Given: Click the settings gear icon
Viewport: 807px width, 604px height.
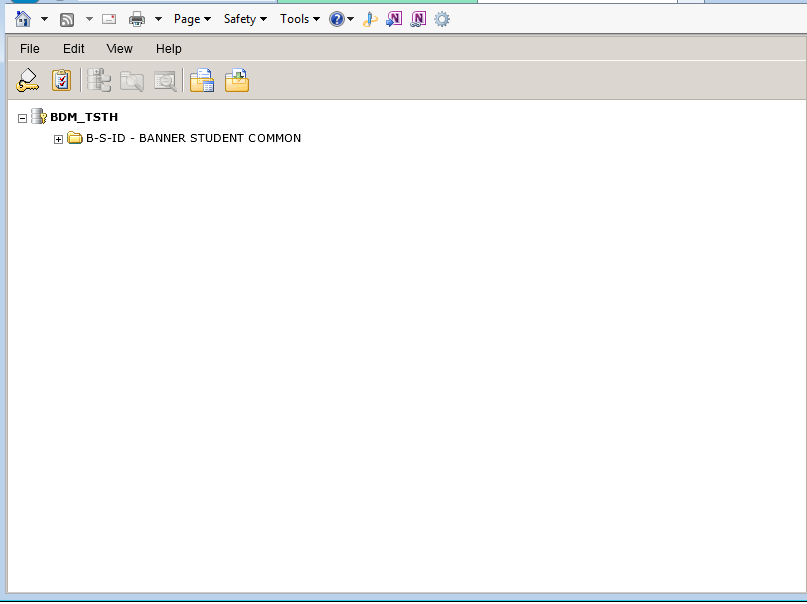Looking at the screenshot, I should [441, 19].
